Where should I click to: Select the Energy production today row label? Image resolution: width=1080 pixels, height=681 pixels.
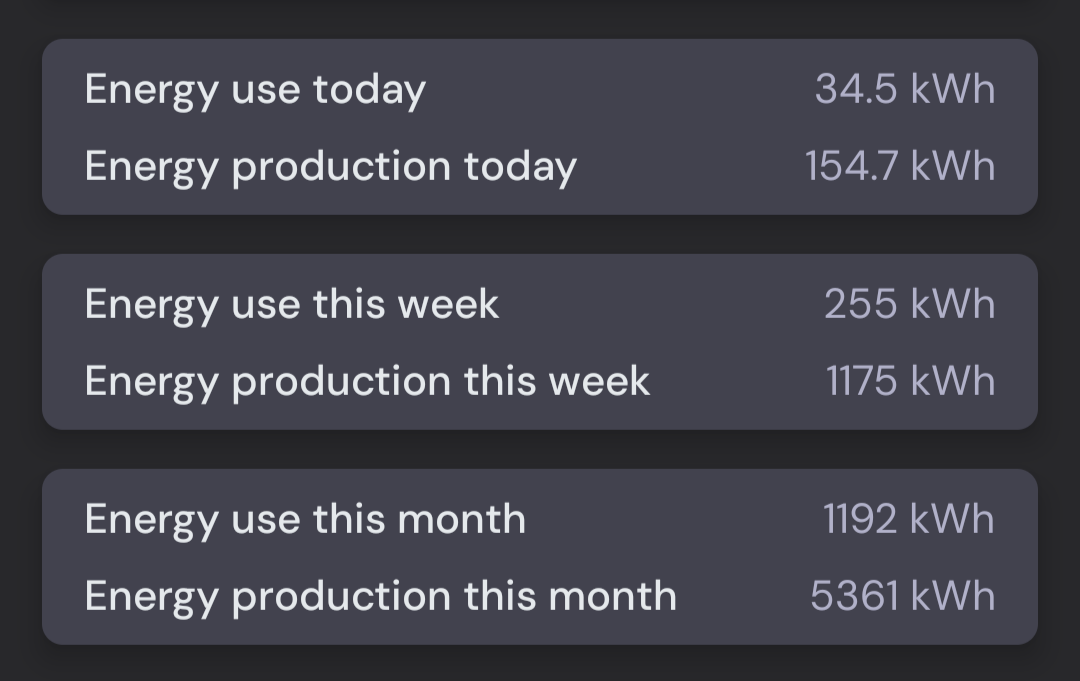click(330, 167)
